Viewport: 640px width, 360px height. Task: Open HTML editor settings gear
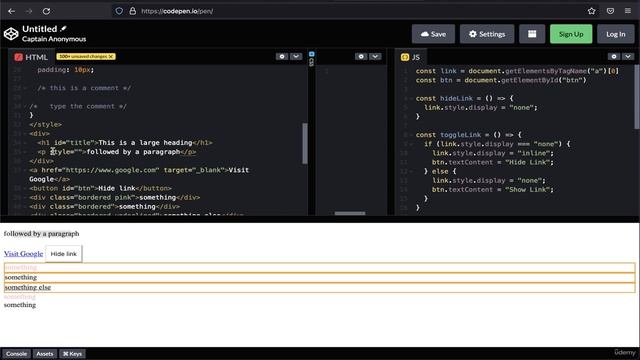click(282, 56)
